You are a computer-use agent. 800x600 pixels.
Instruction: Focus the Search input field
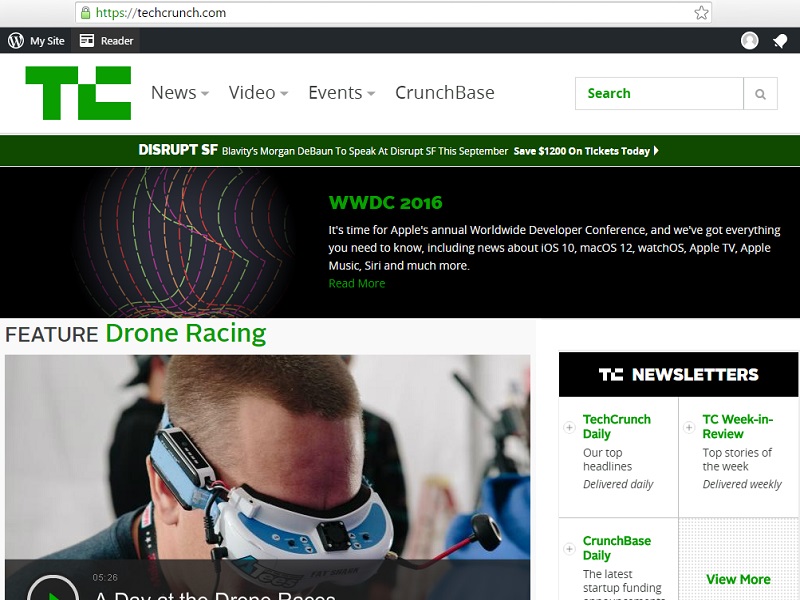[x=659, y=93]
